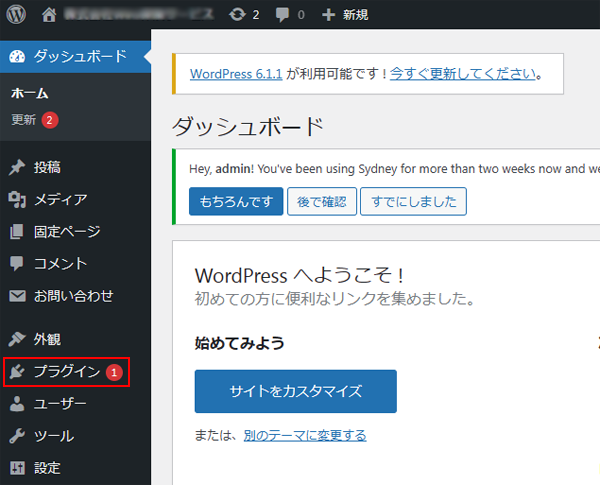Click the update count 2 in admin bar

click(x=256, y=15)
